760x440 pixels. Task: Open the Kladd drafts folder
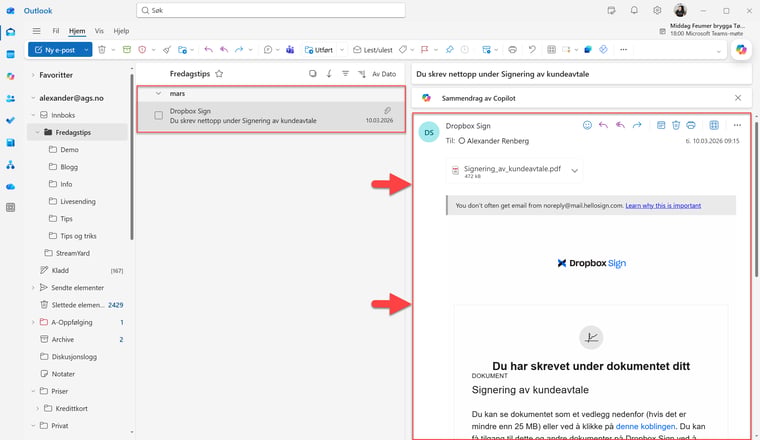pos(60,270)
